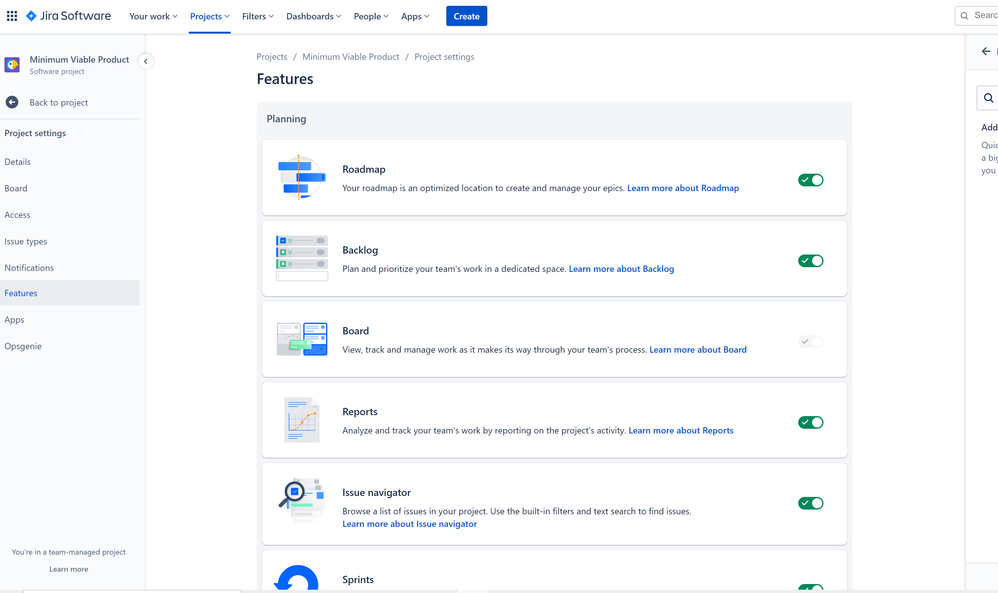Image resolution: width=998 pixels, height=593 pixels.
Task: Select Features in sidebar
Action: pos(69,293)
